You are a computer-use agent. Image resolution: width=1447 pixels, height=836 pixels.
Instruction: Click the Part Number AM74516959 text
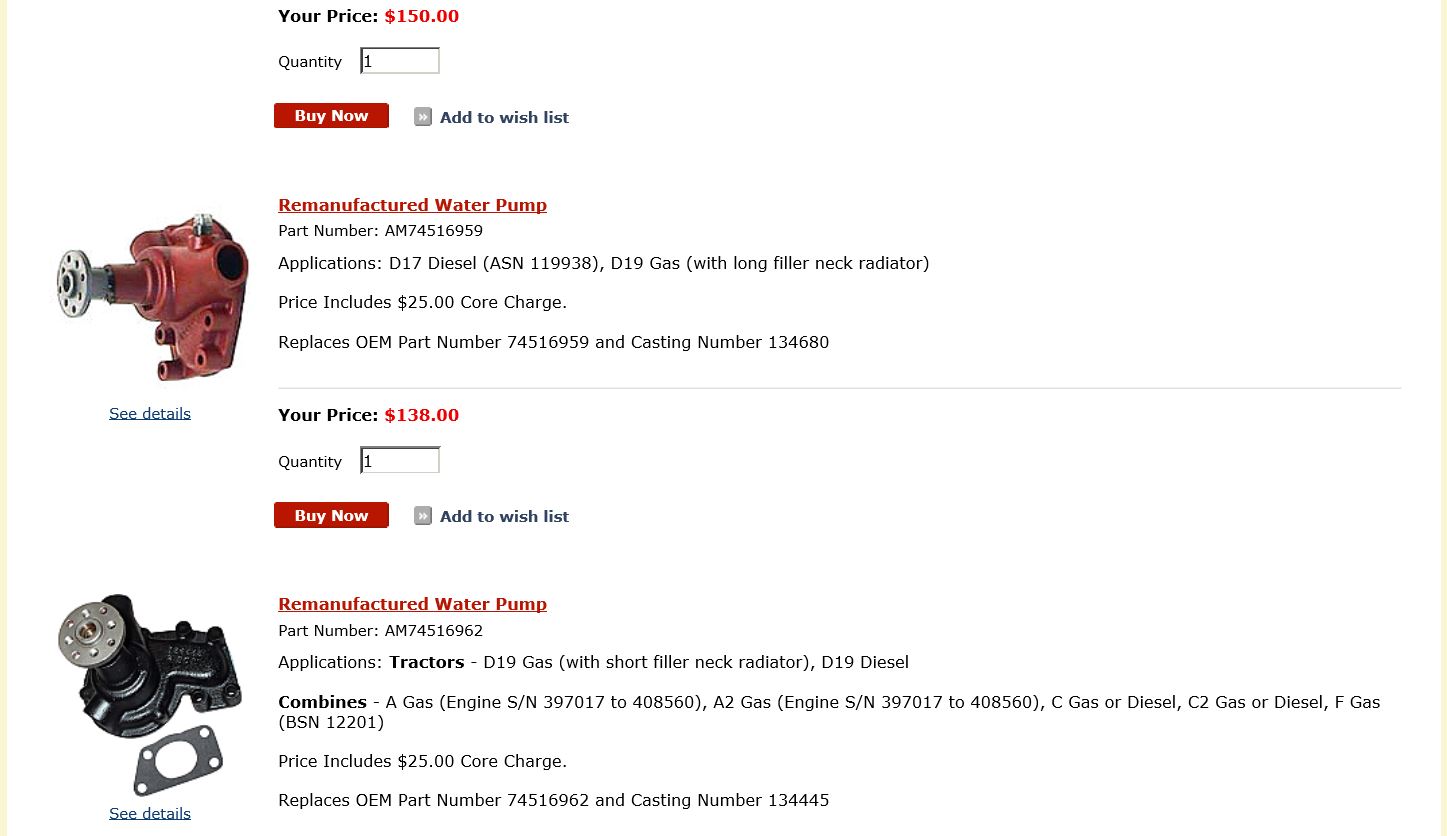point(380,231)
